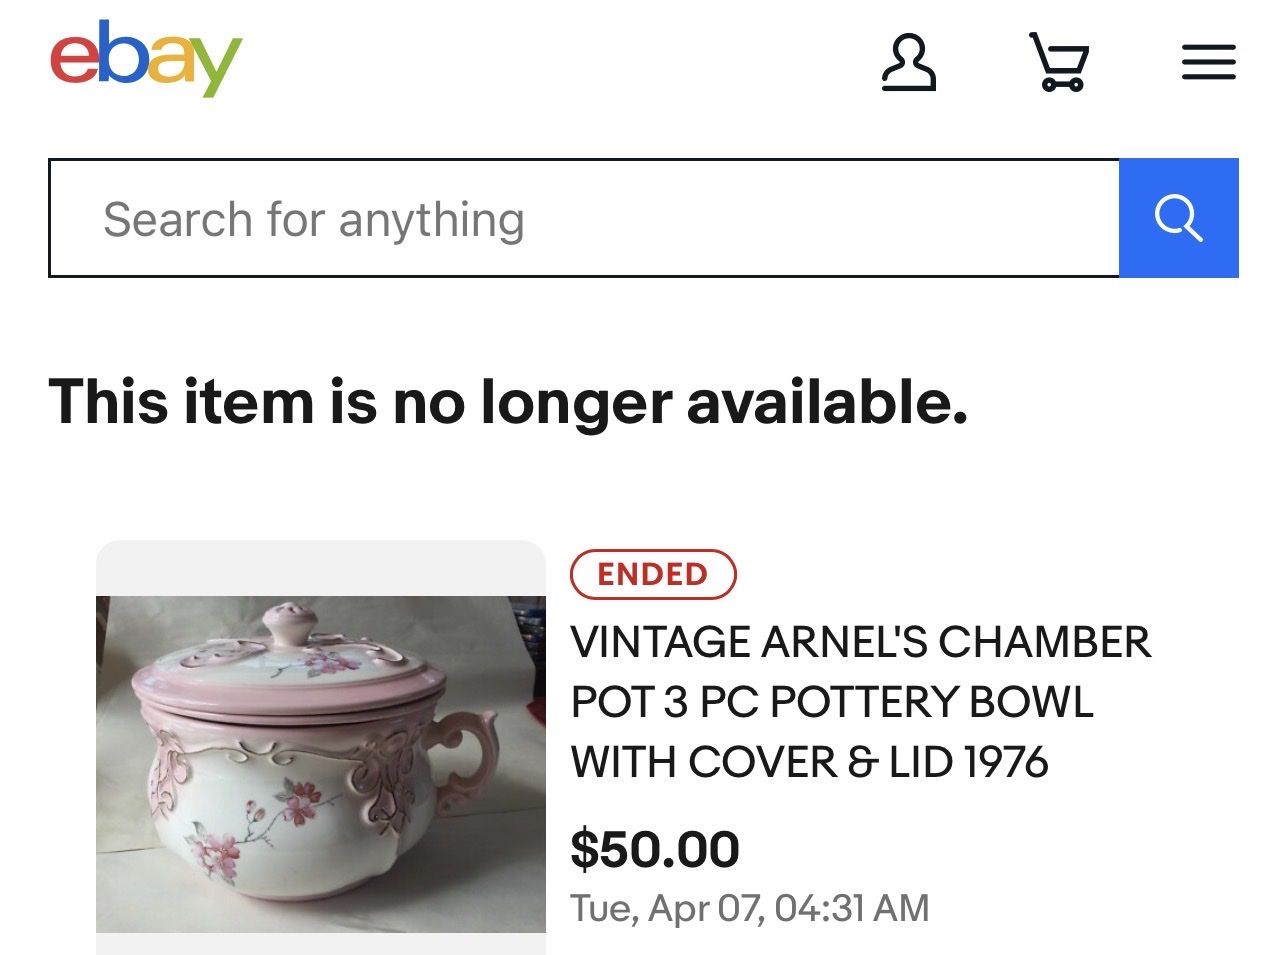
Task: Open the account profile icon
Action: click(x=908, y=63)
